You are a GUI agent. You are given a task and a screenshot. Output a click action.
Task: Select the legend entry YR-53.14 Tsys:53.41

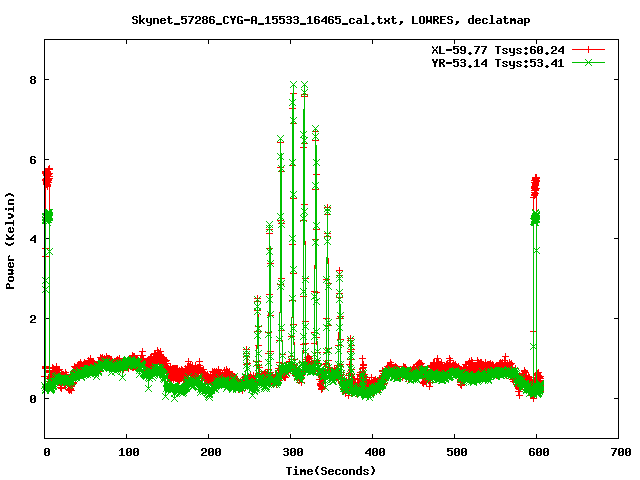(x=498, y=63)
